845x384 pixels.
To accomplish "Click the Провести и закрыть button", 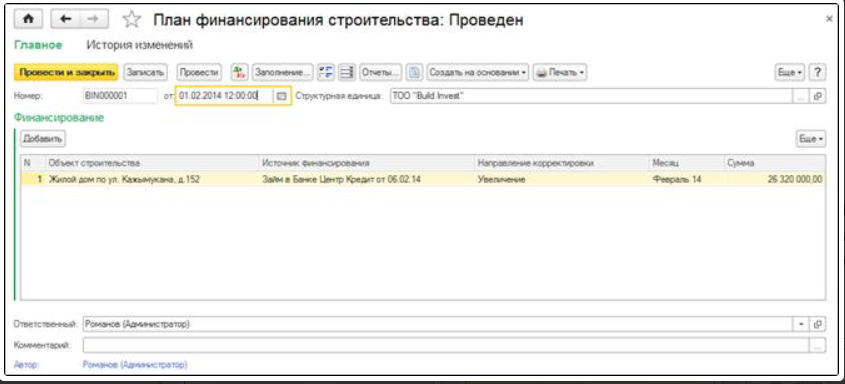I will 65,72.
